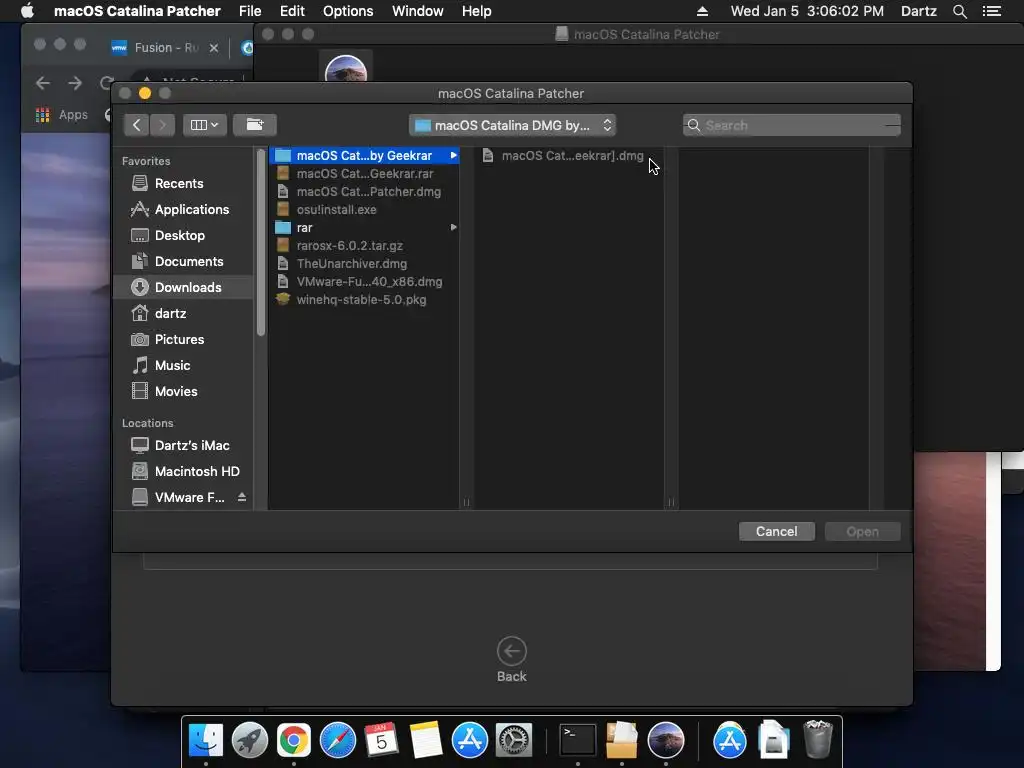
Task: Open the view mode dropdown (columns)
Action: coord(204,125)
